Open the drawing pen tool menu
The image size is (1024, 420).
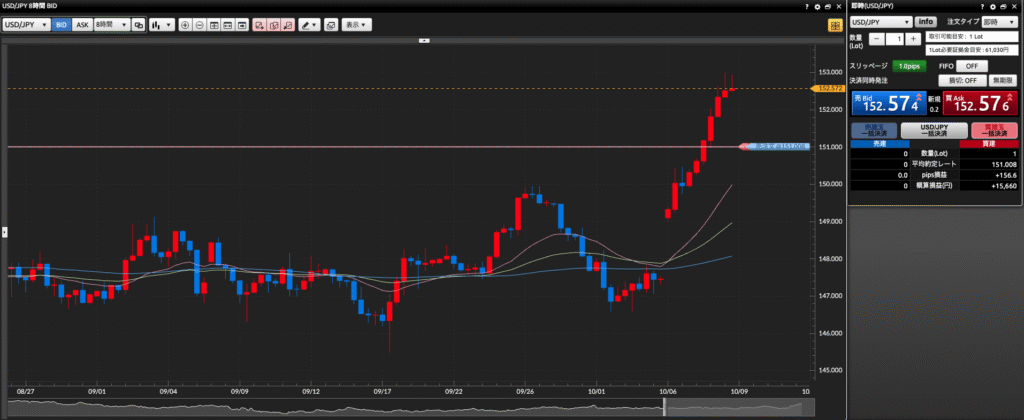309,24
